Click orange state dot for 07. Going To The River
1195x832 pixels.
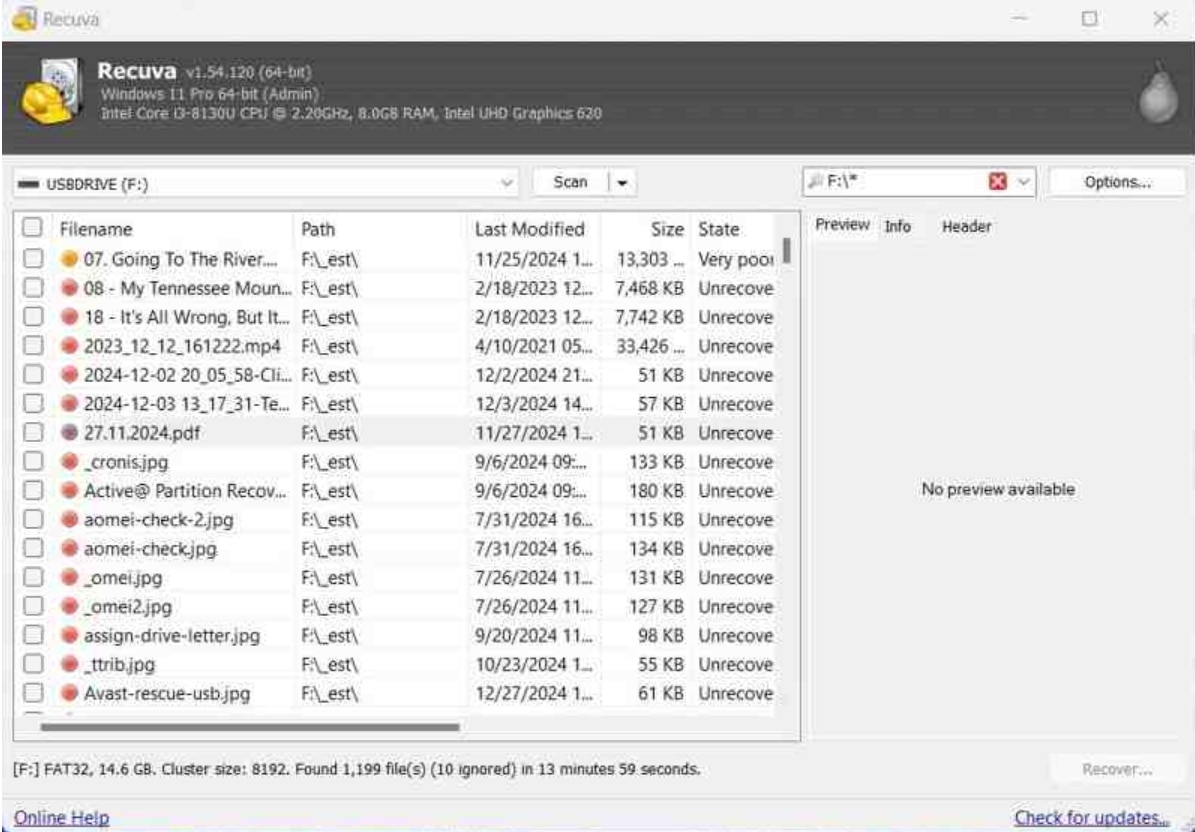click(69, 259)
